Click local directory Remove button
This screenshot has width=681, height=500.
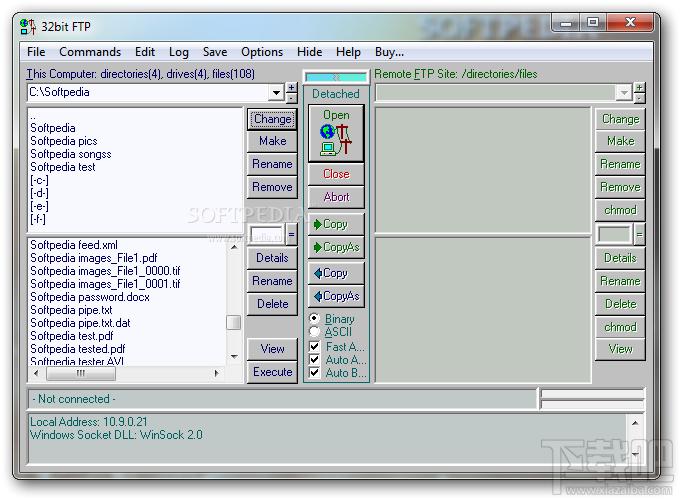point(272,187)
